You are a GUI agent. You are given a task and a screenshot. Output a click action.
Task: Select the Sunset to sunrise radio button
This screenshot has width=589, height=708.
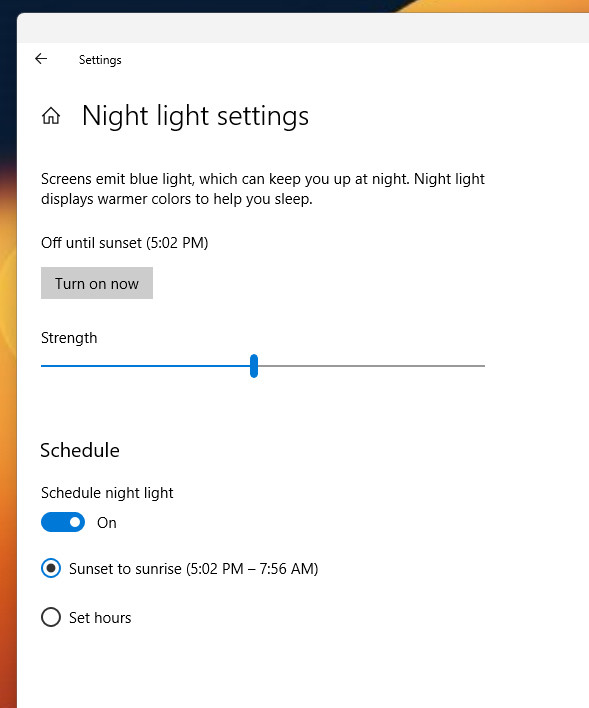(51, 568)
